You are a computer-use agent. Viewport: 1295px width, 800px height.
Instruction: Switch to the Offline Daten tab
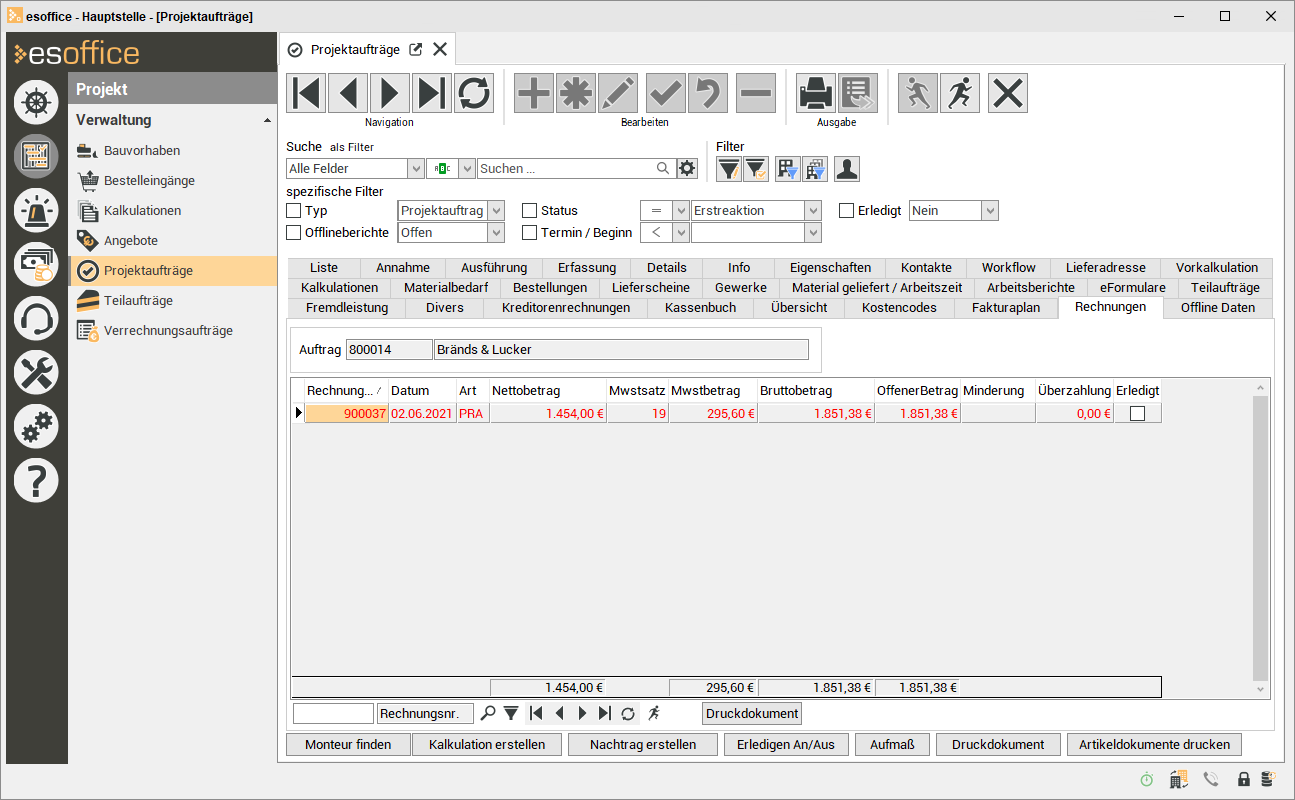[1218, 308]
